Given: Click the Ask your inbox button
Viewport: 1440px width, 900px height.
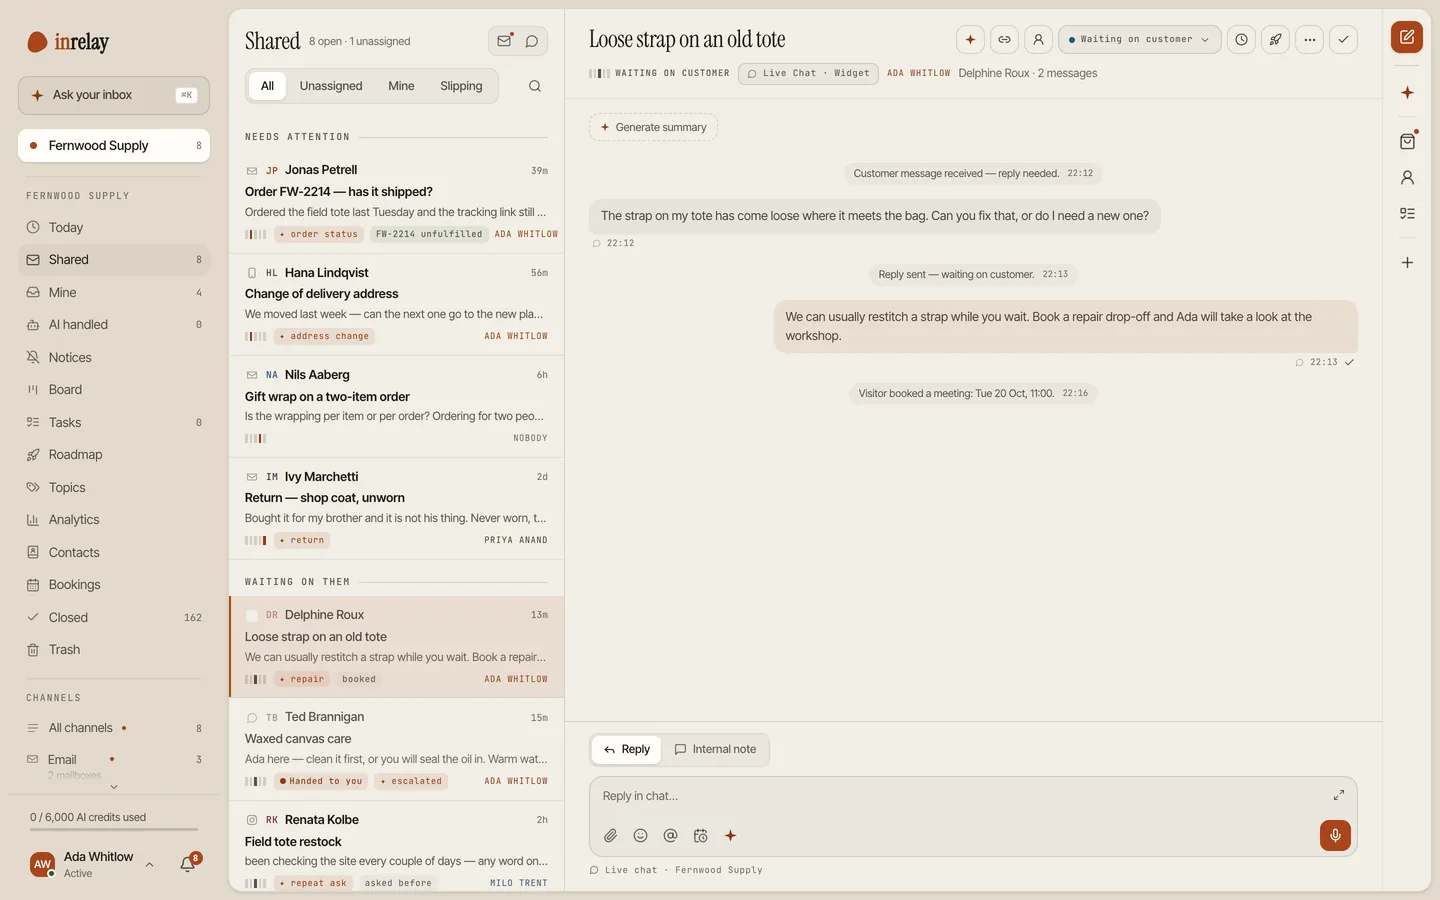Looking at the screenshot, I should click(114, 95).
